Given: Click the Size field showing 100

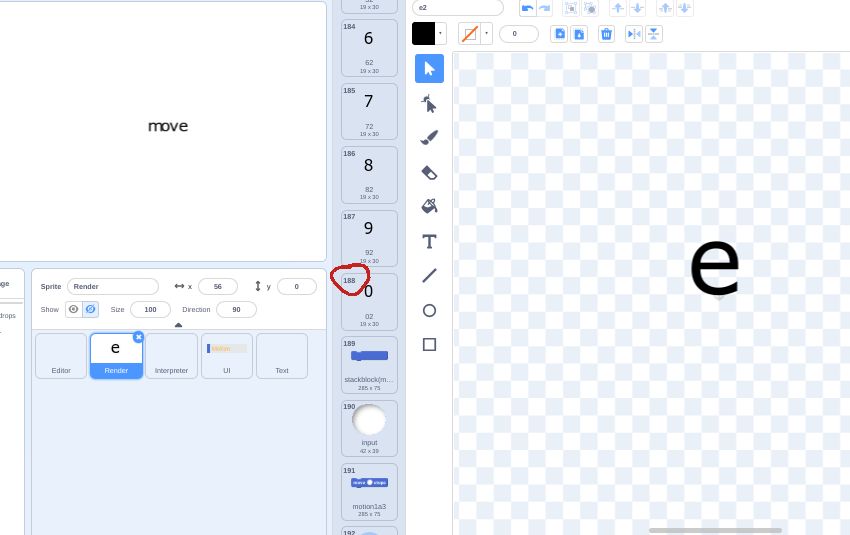Looking at the screenshot, I should [x=150, y=310].
